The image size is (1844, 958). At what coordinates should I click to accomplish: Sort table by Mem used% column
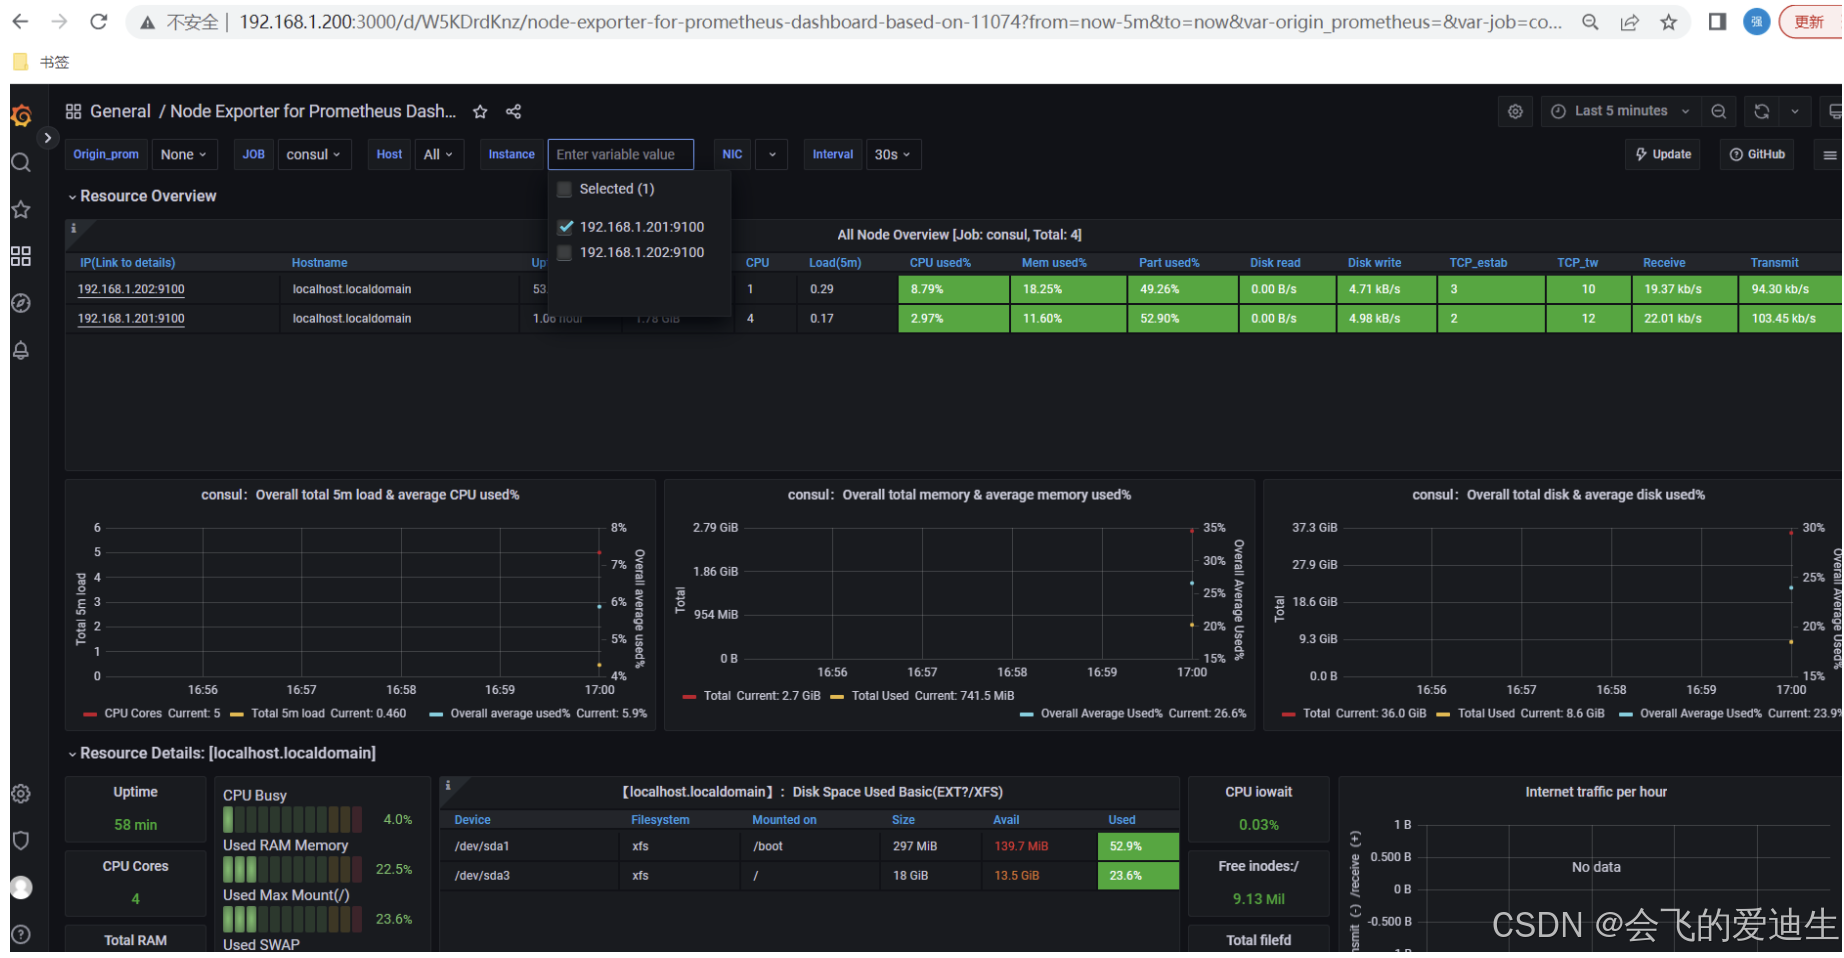pyautogui.click(x=1054, y=263)
